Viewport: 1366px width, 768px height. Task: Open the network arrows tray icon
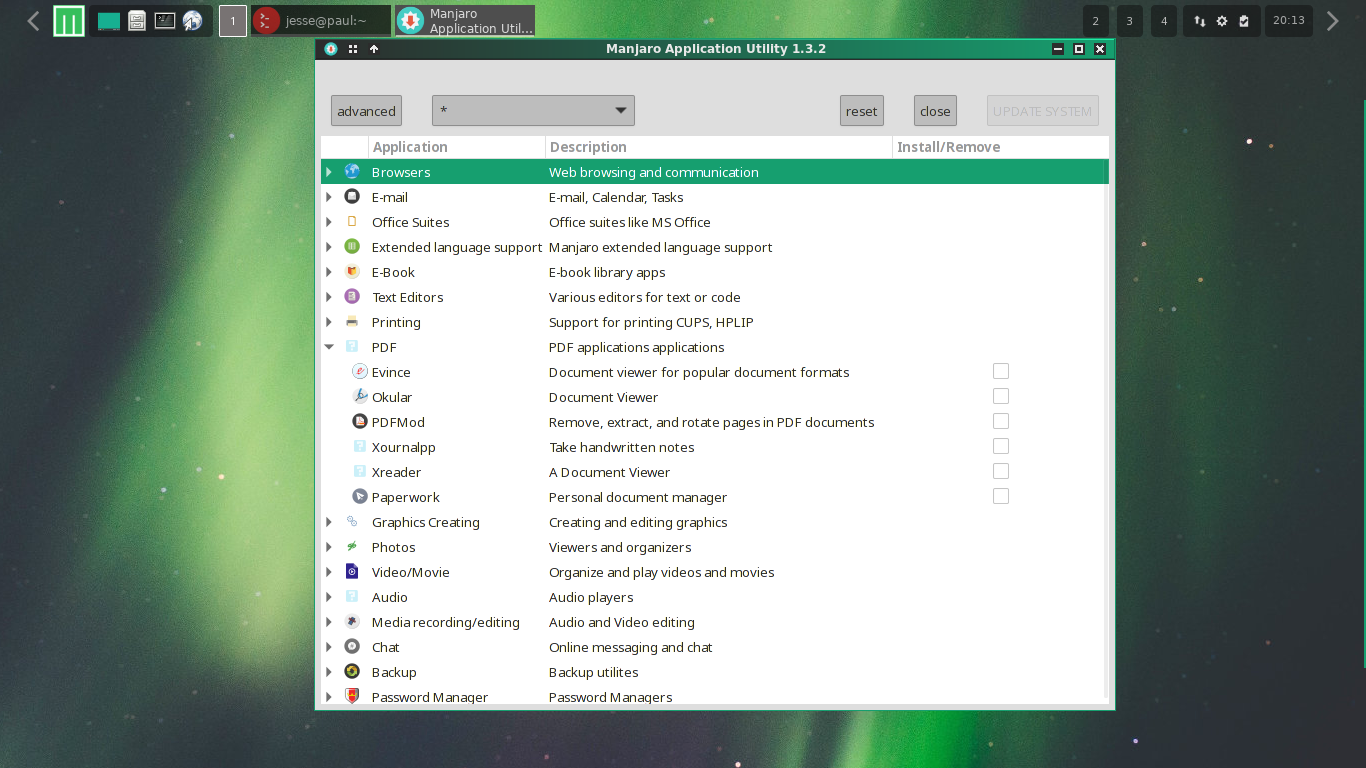pyautogui.click(x=1200, y=21)
